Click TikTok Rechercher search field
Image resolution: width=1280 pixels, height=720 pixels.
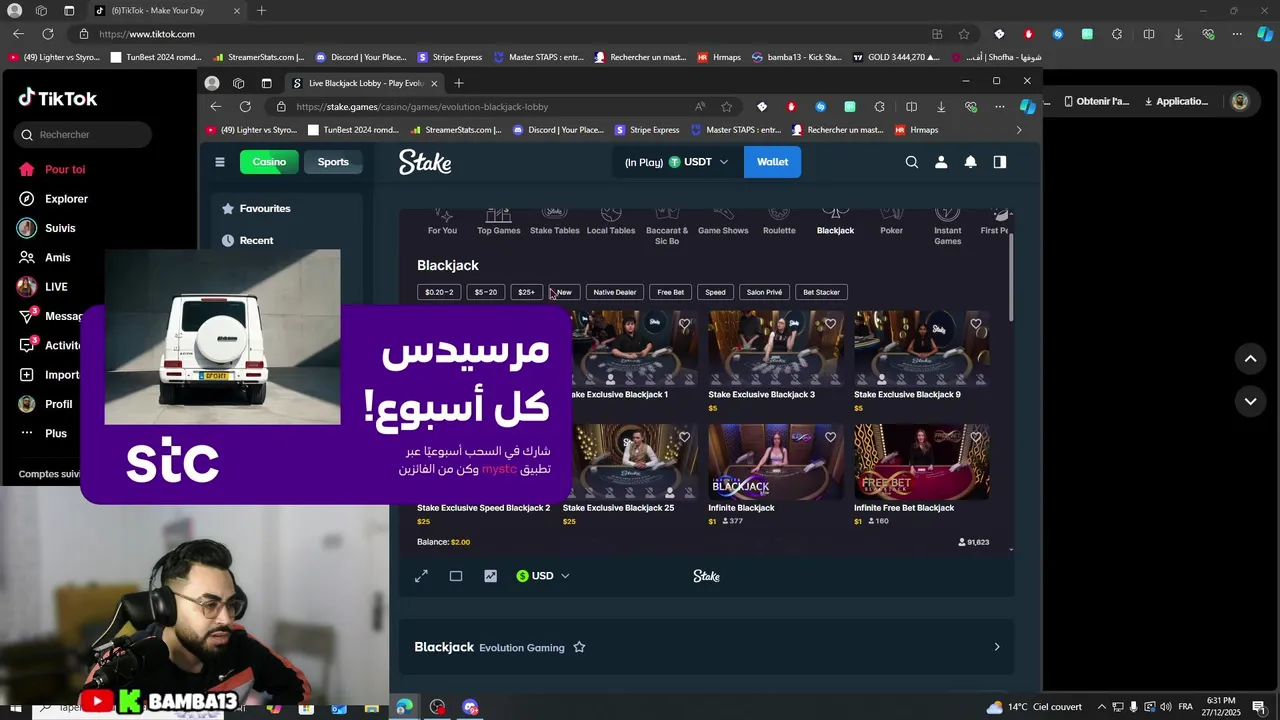[x=83, y=134]
